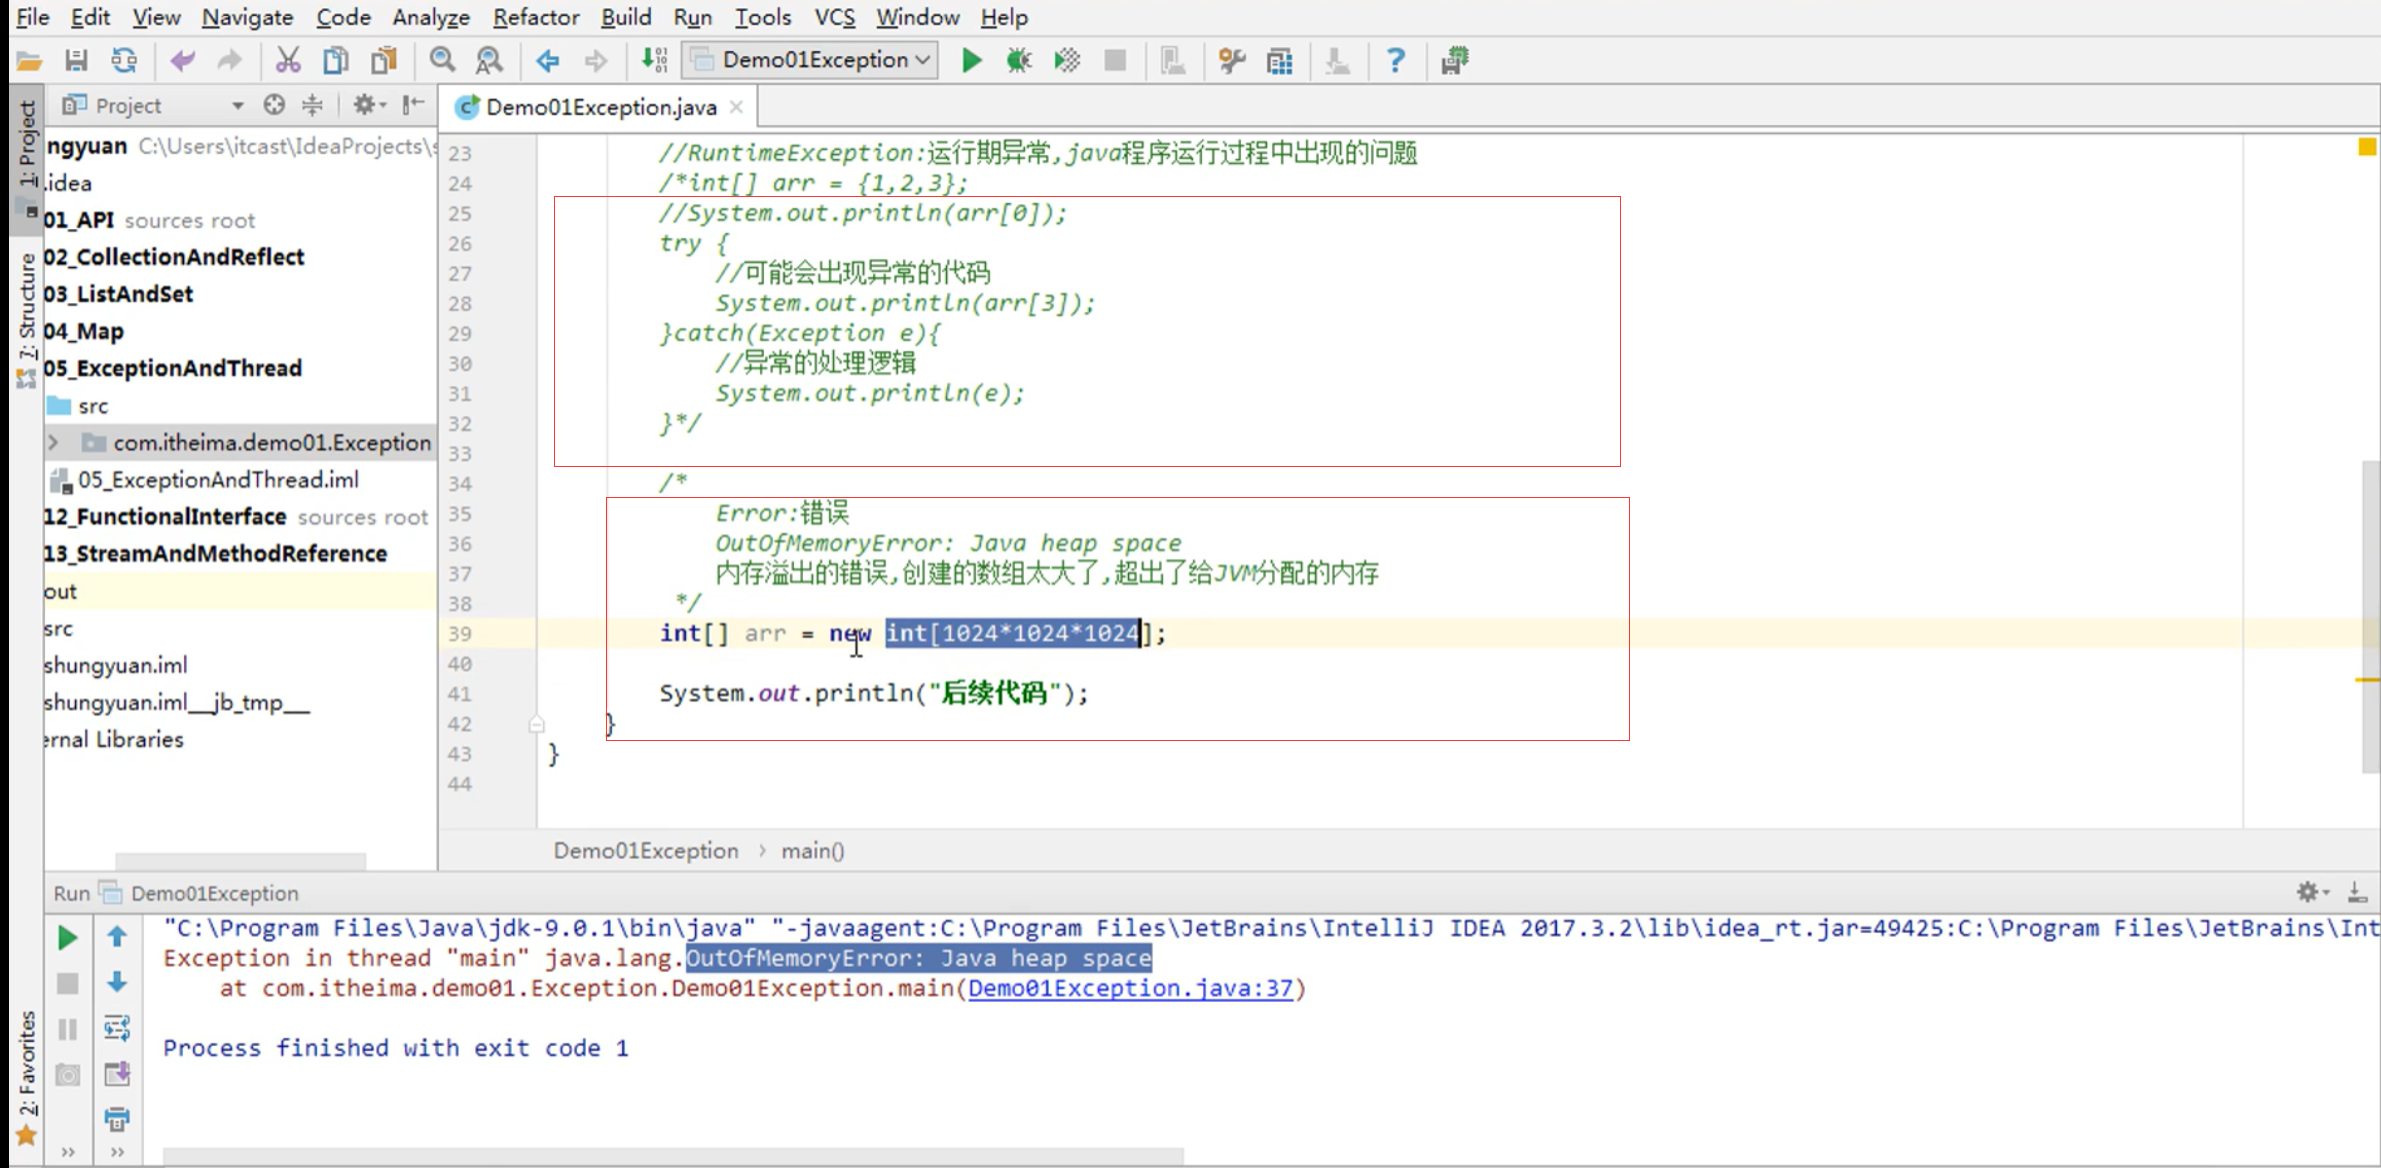Click the green Run button in toolbar
This screenshot has width=2381, height=1168.
970,61
